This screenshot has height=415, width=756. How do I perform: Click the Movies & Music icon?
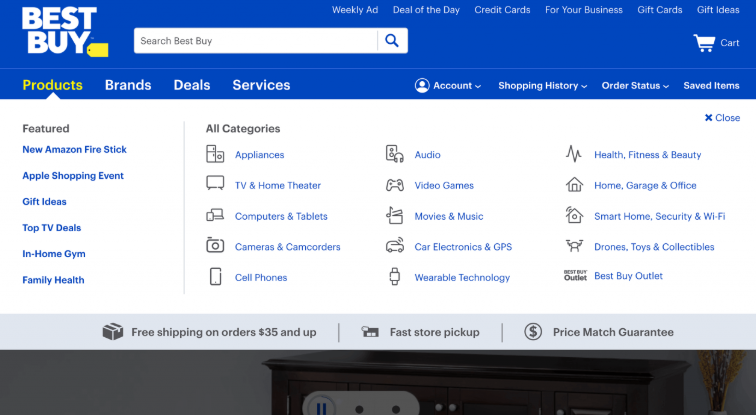394,215
